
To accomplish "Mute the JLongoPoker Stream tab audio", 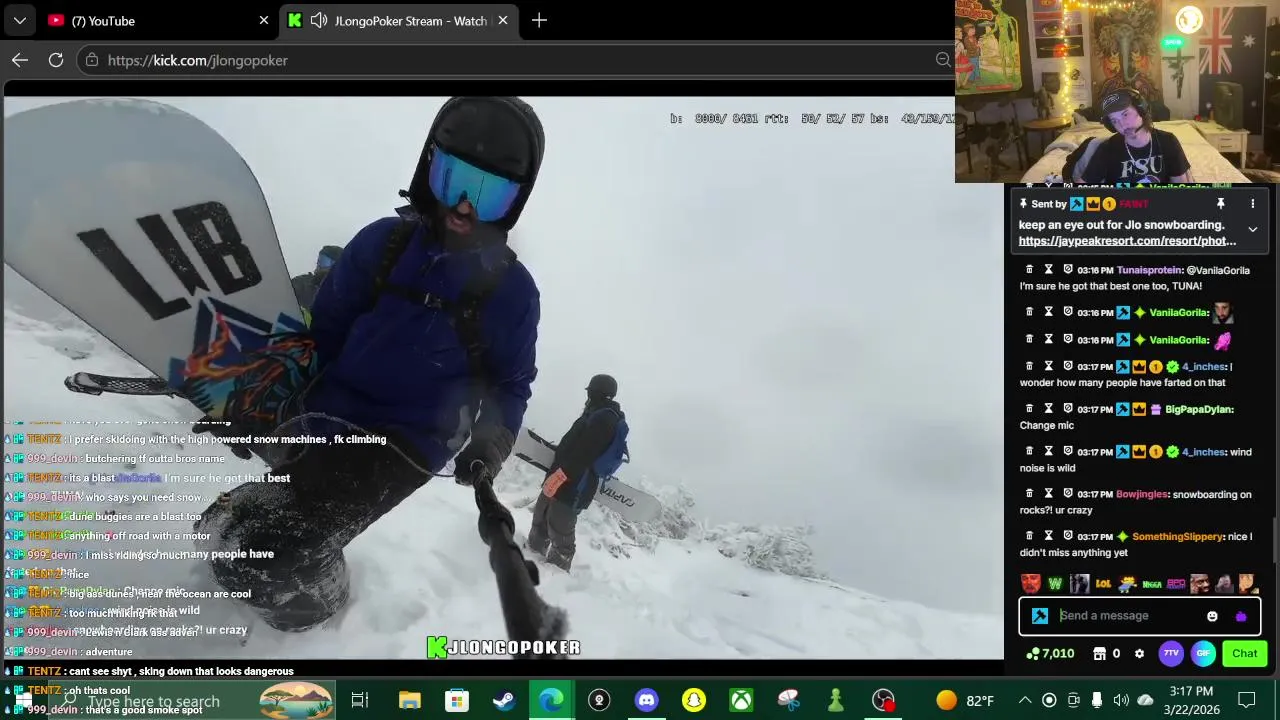I will coord(319,20).
